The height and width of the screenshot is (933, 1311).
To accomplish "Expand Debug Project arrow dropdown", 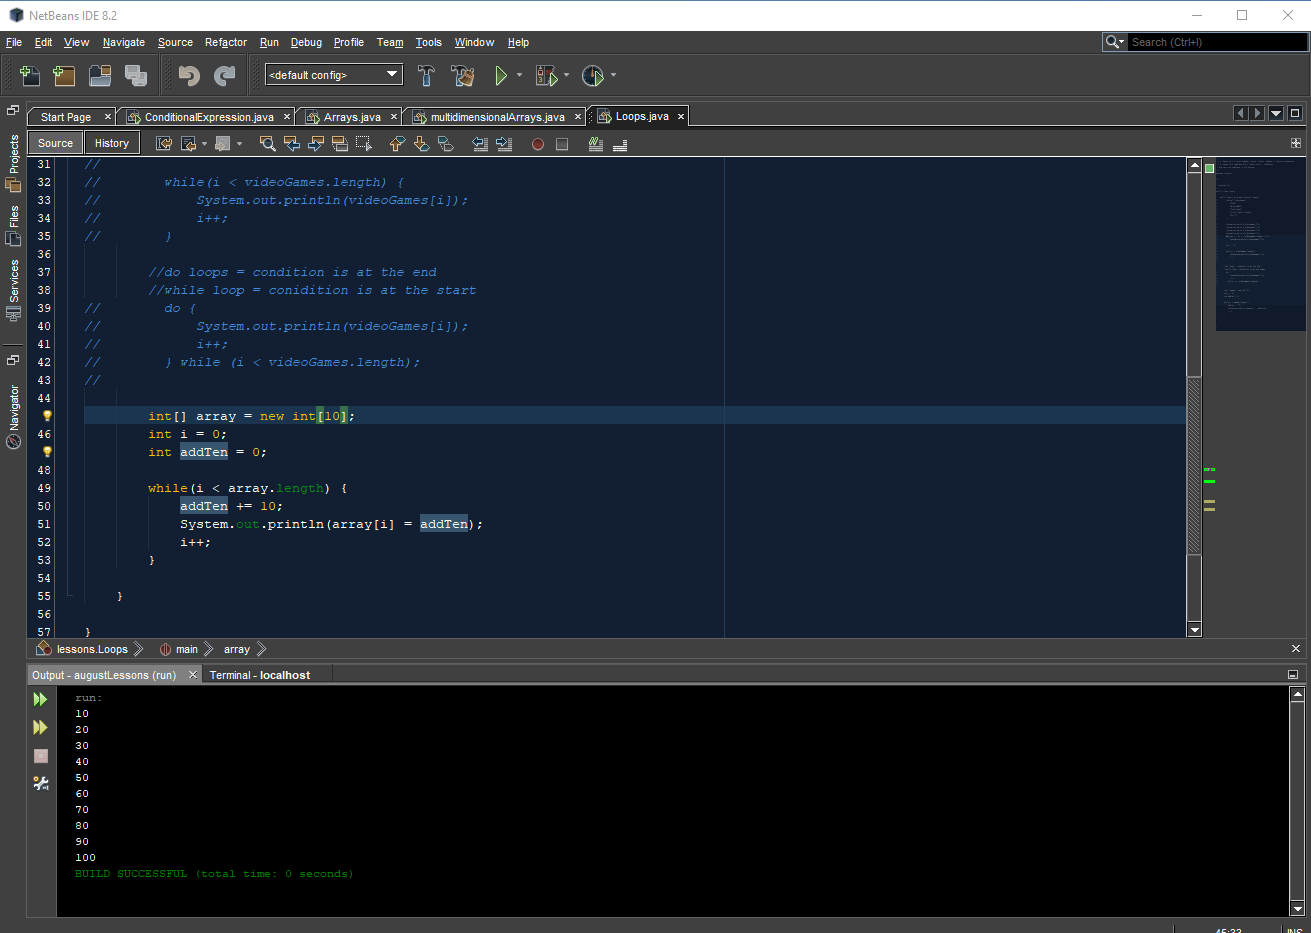I will point(566,75).
